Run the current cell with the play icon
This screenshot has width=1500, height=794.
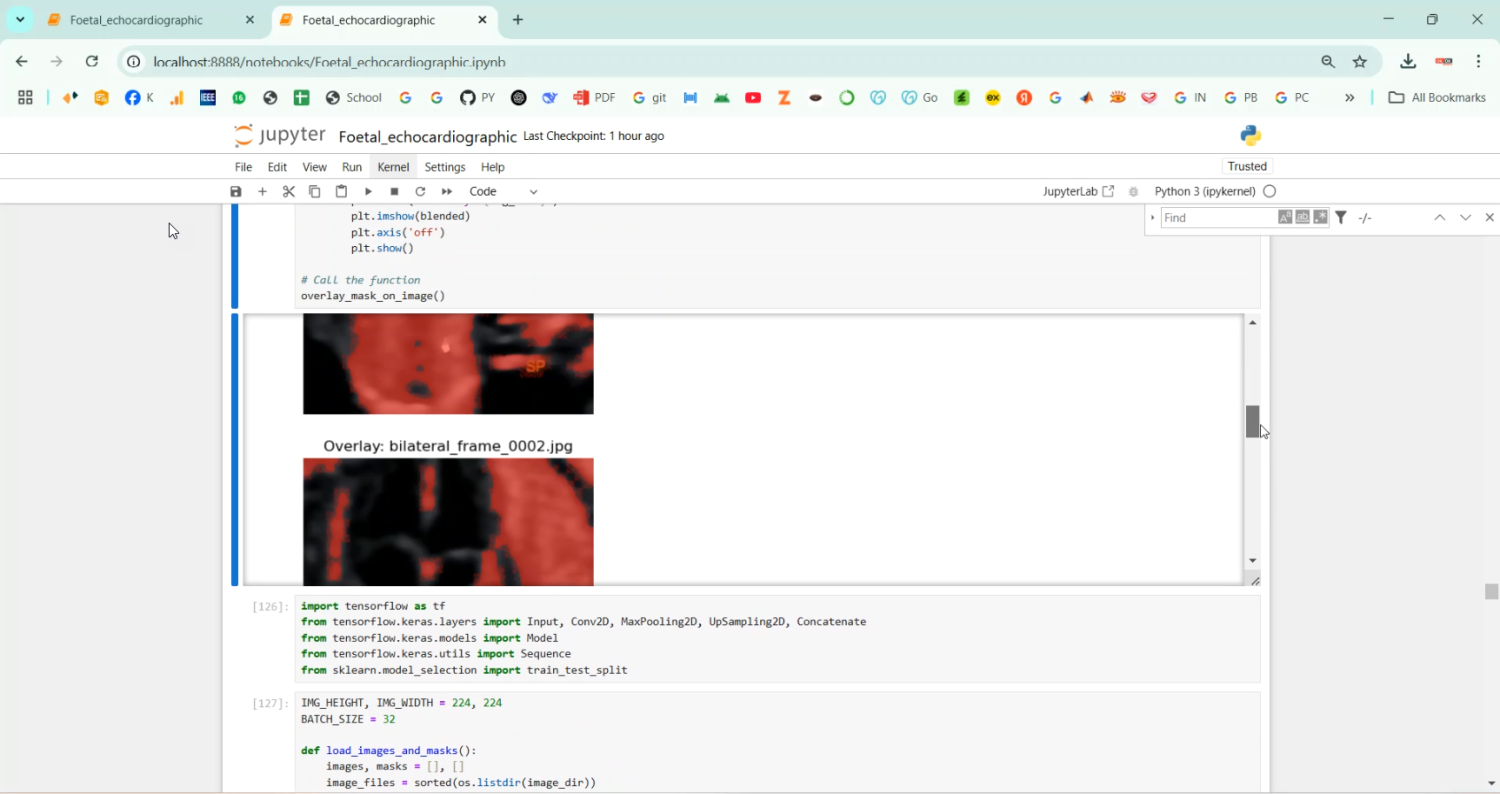[368, 191]
